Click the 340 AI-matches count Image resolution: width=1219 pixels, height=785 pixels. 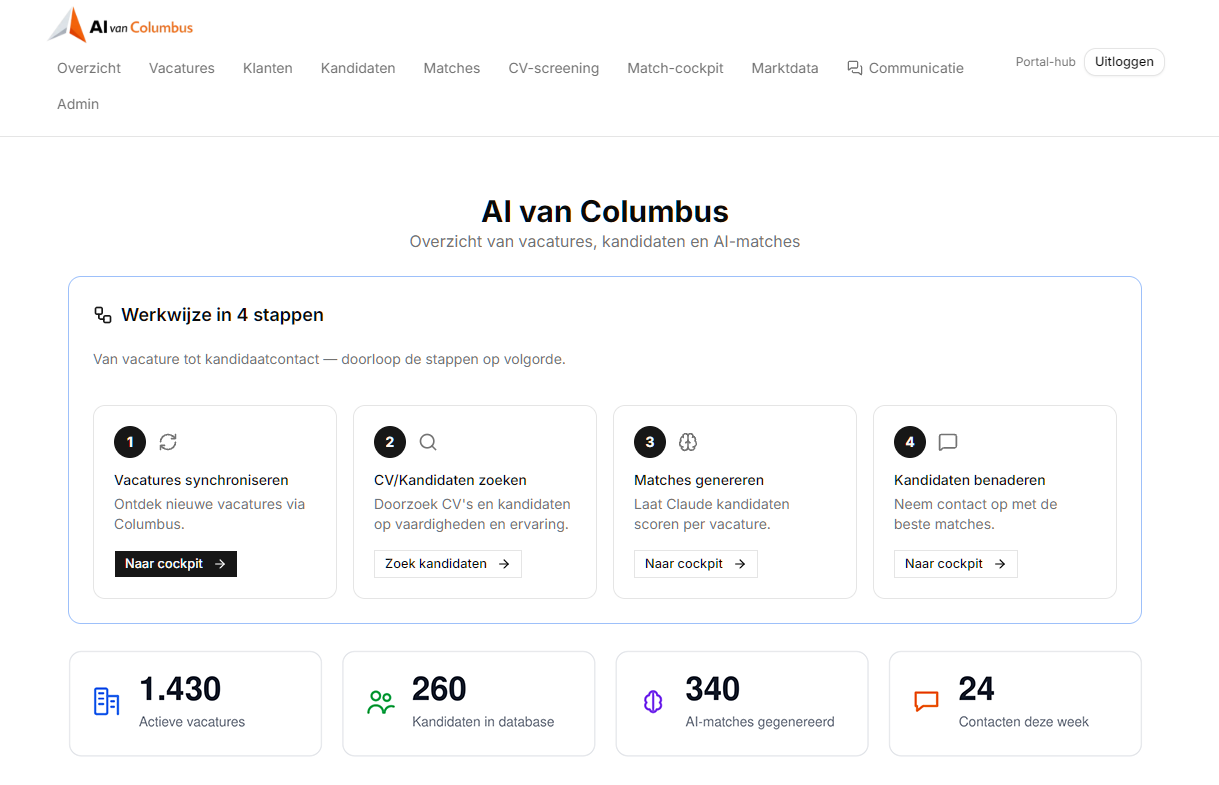point(712,689)
